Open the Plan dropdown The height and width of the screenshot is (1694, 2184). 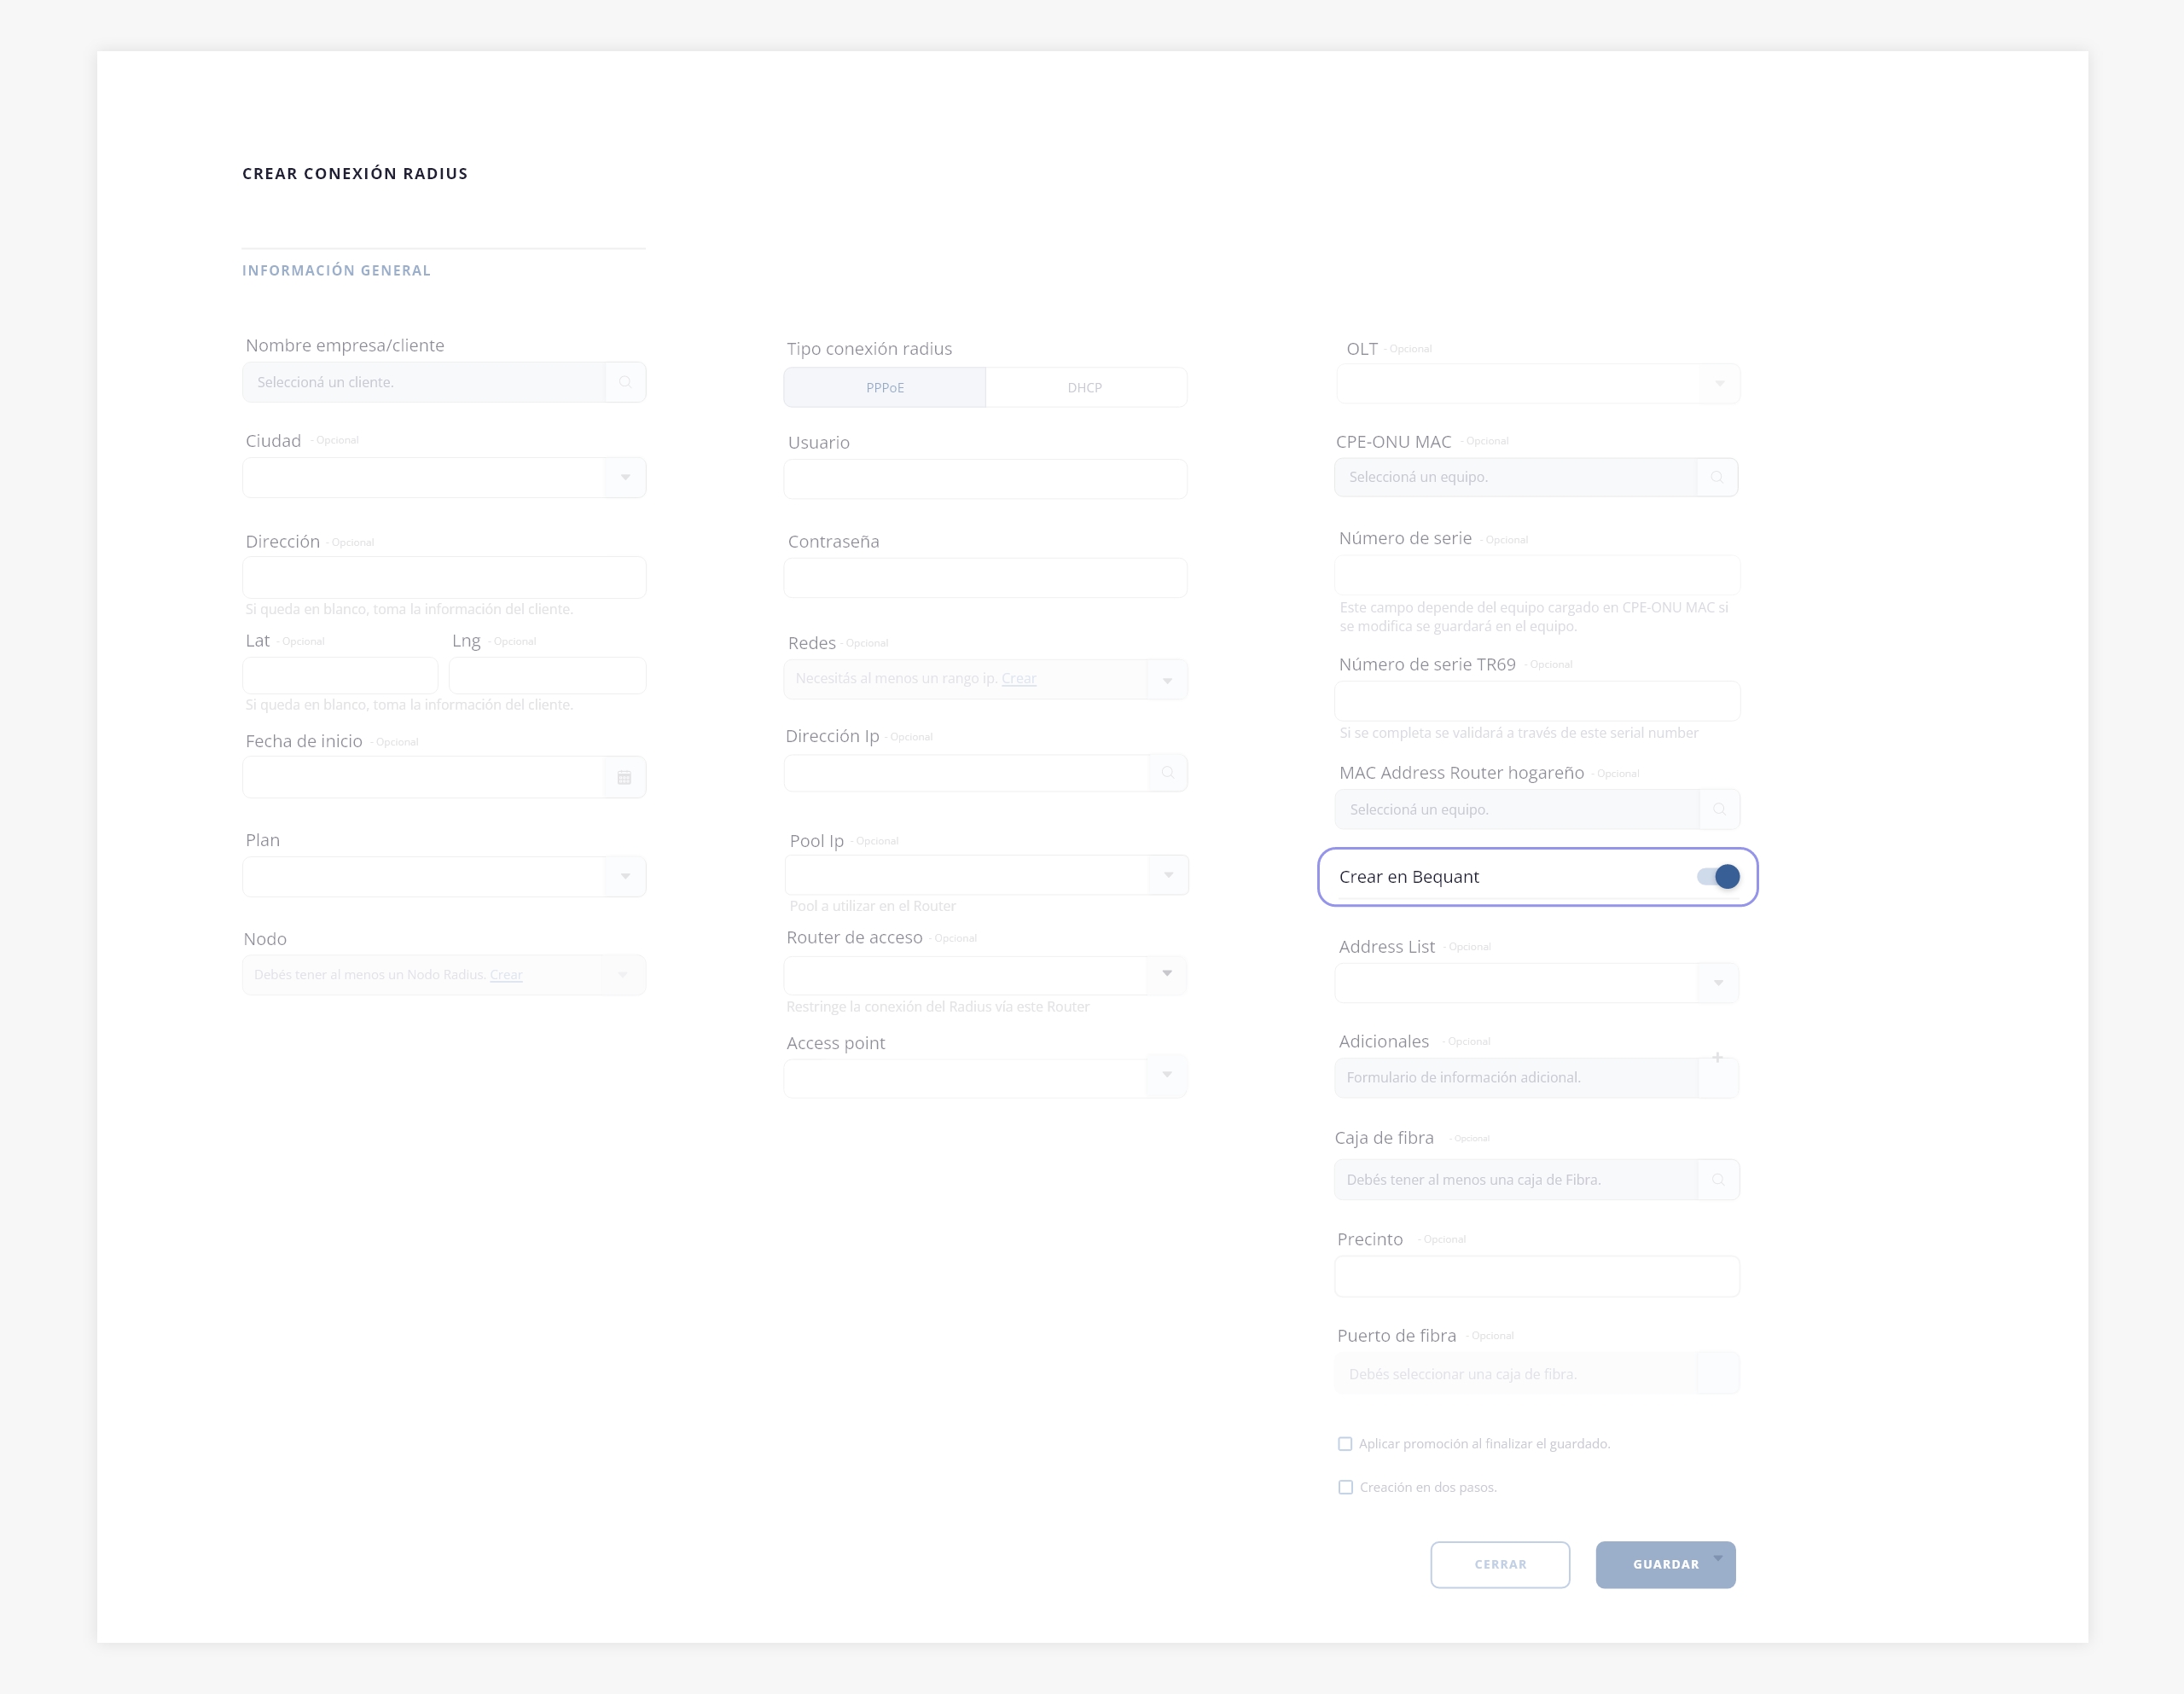click(625, 877)
